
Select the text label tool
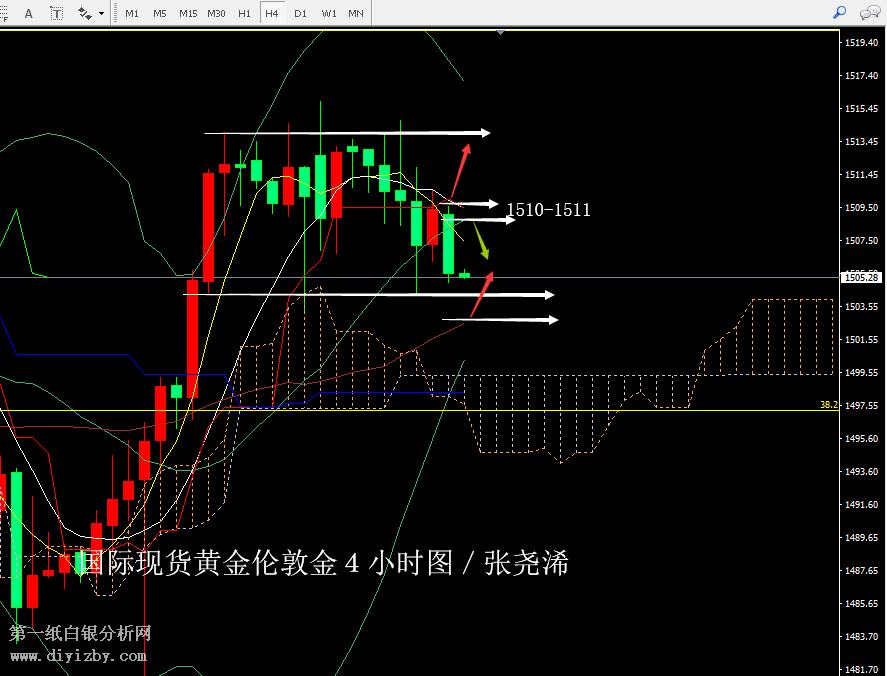tap(56, 13)
